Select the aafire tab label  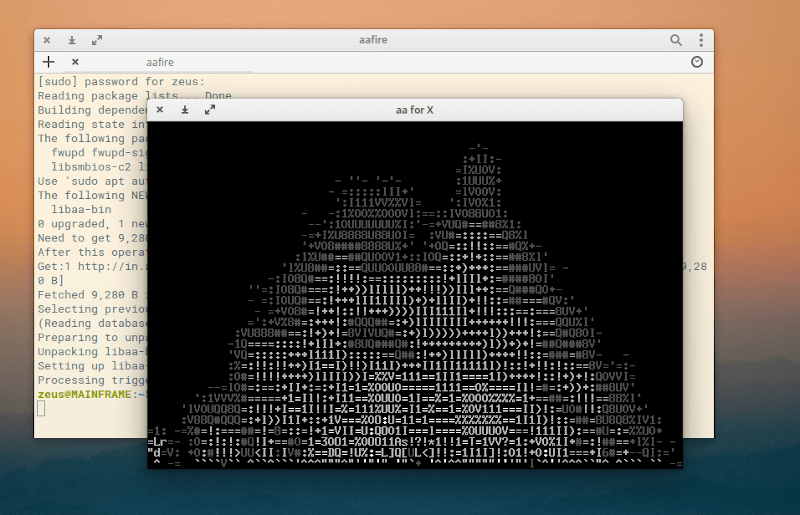click(x=160, y=62)
